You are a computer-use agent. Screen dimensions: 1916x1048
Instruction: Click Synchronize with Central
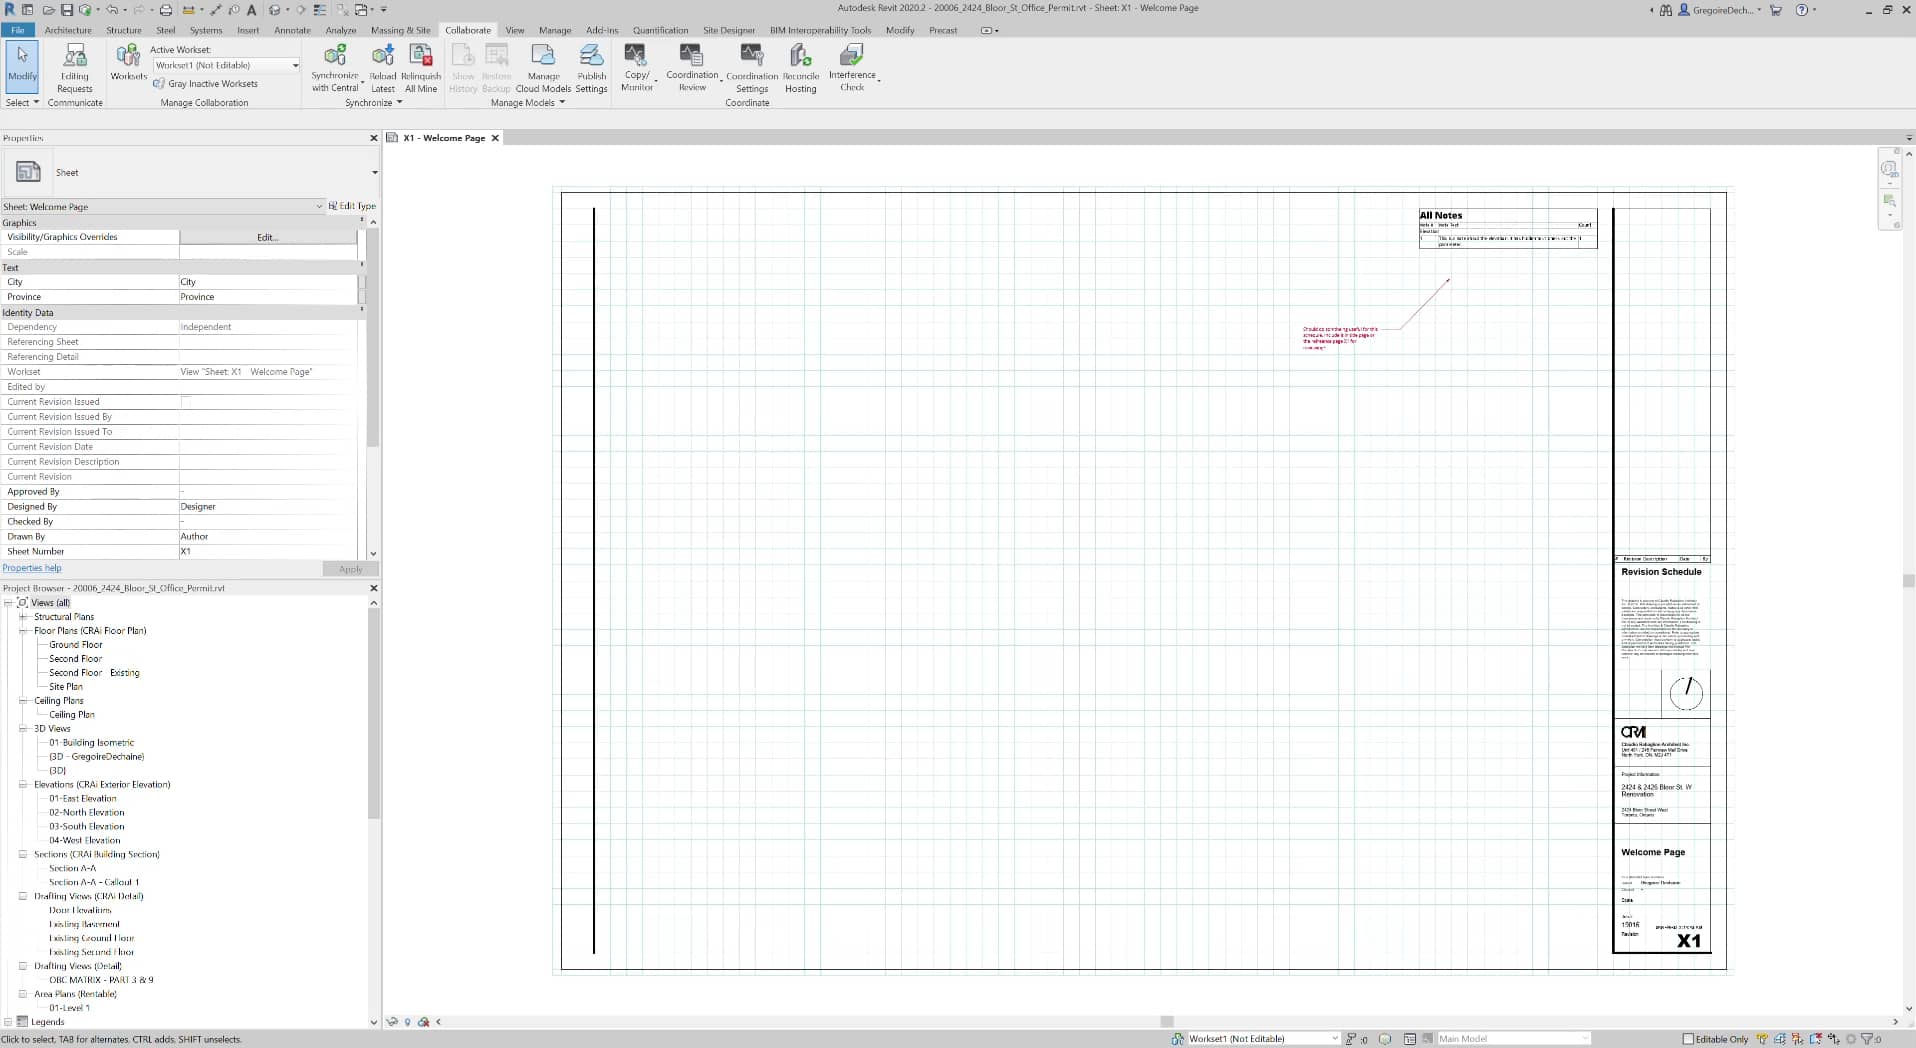pyautogui.click(x=335, y=67)
